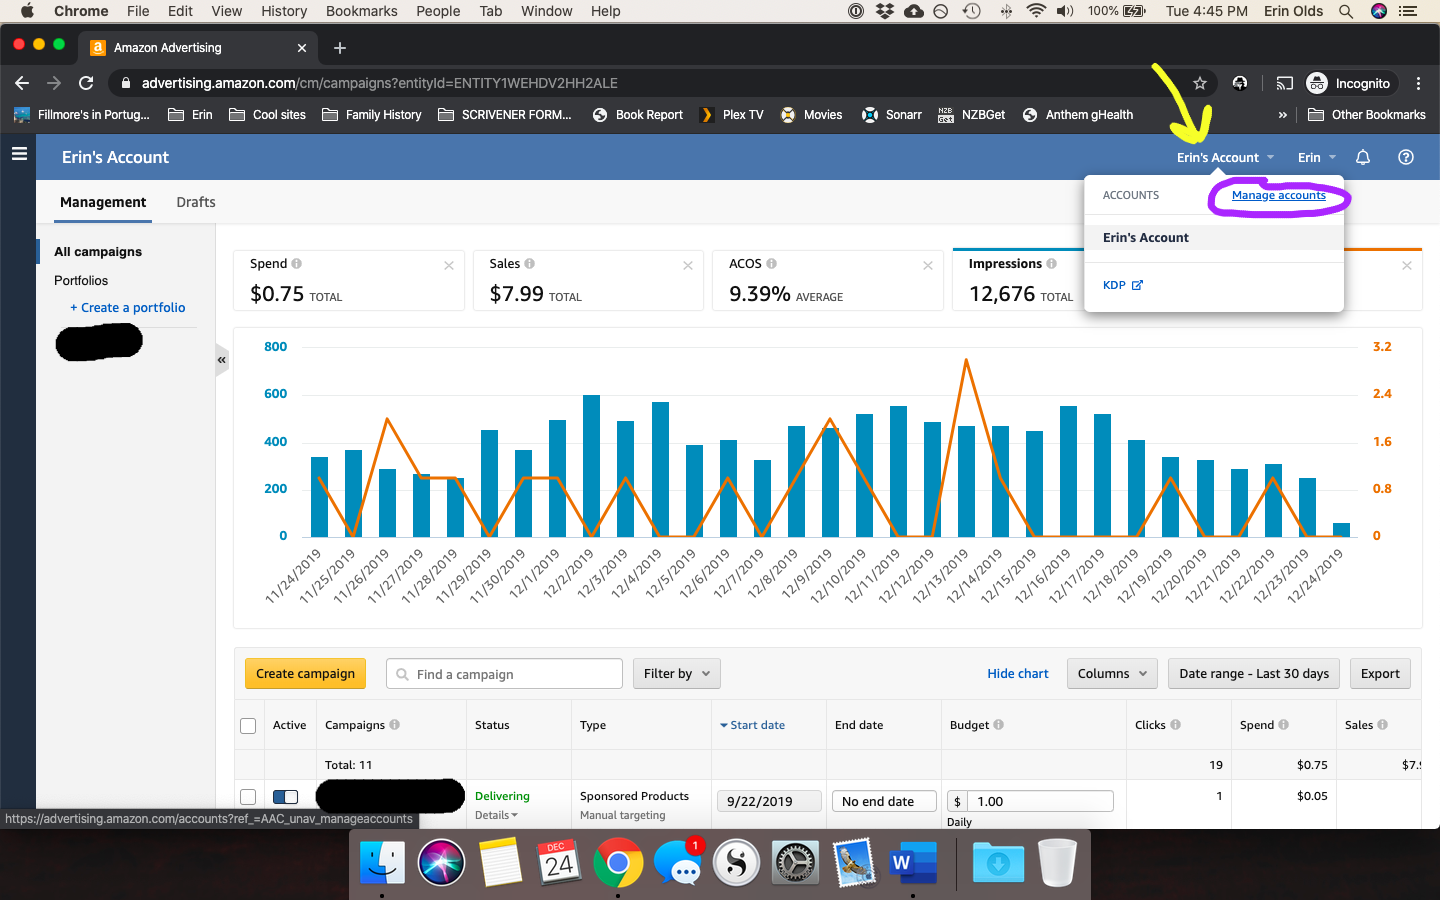Screen dimensions: 1440x900
Task: Click the browser address bar
Action: tap(650, 83)
